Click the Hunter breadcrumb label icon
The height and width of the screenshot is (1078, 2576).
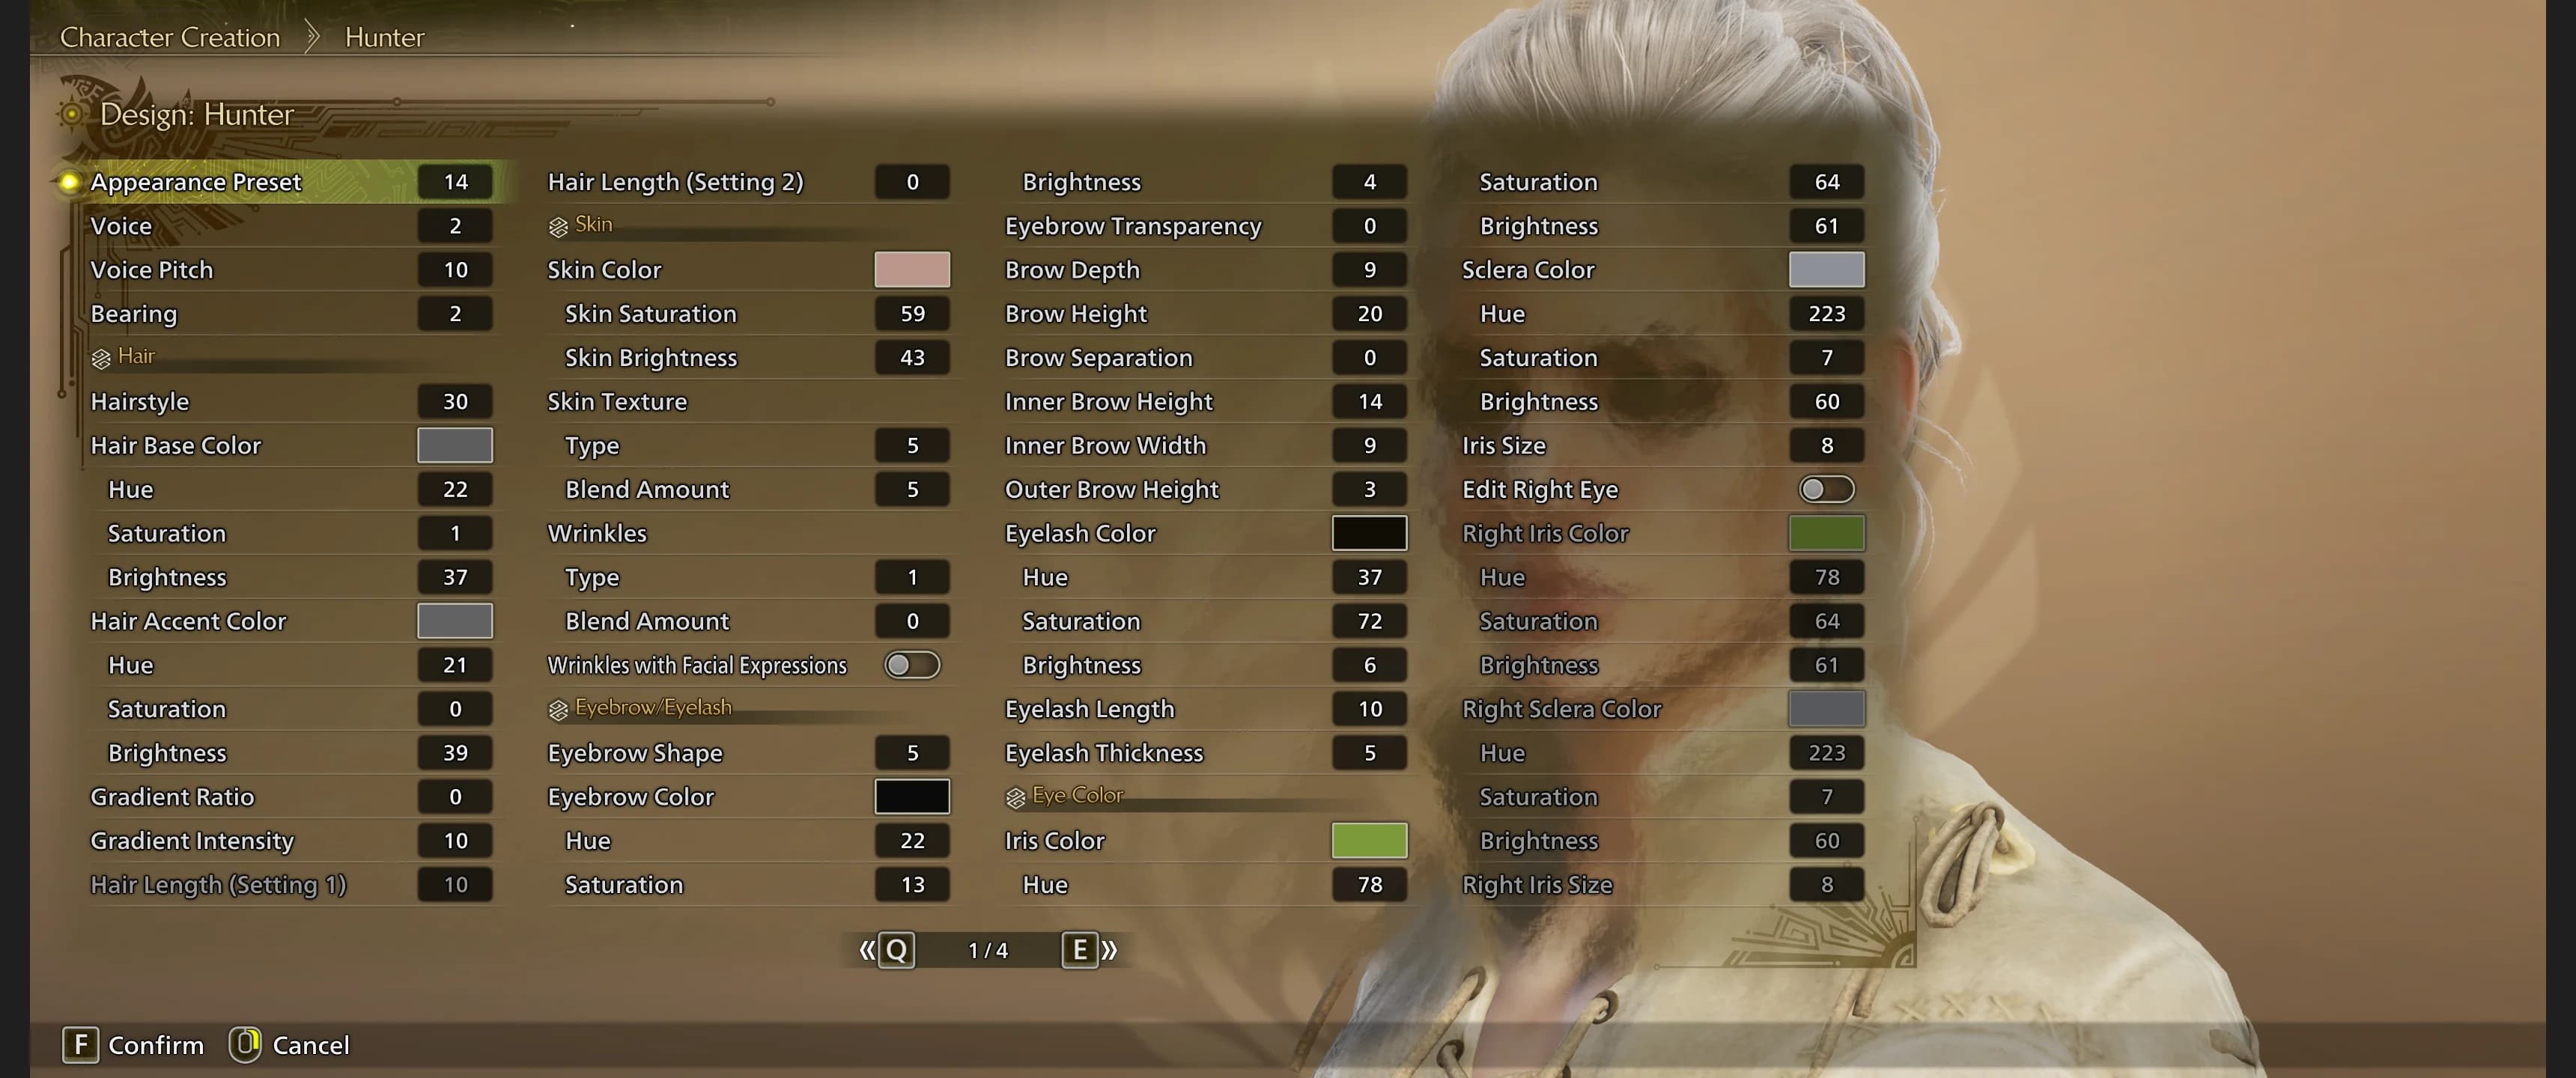coord(383,34)
